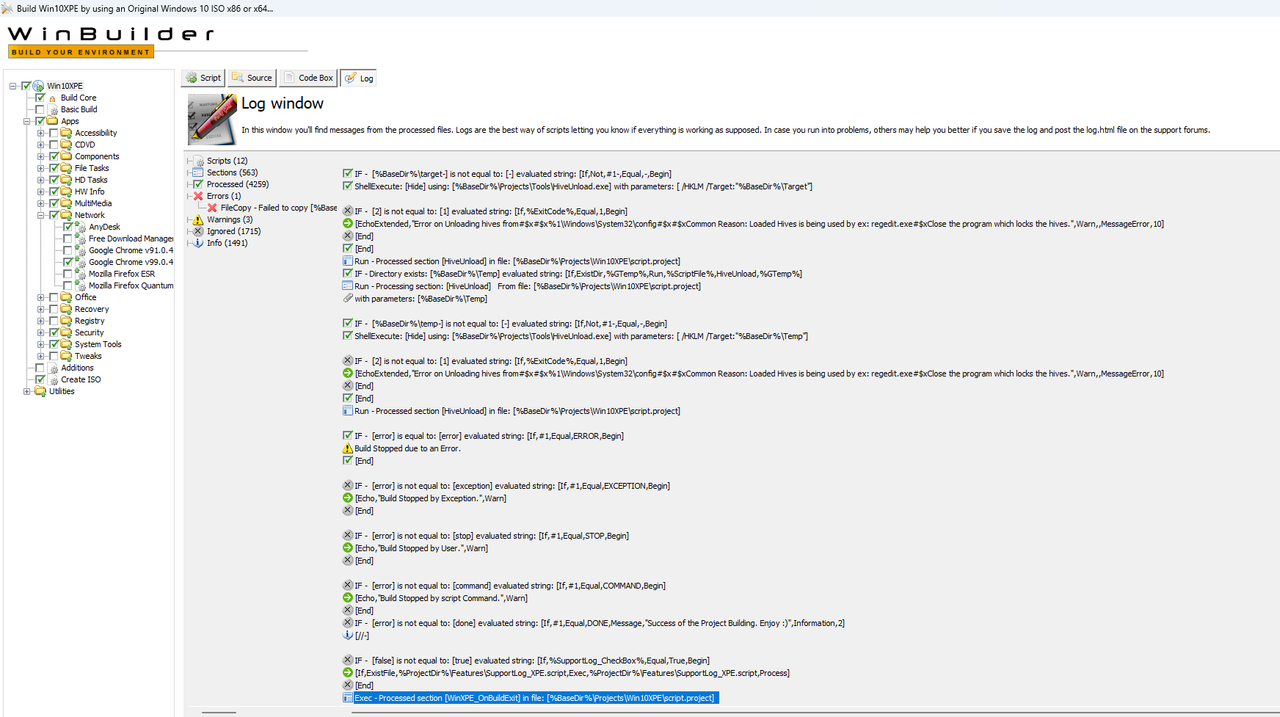Enable the Mozilla Firefox ESR checkbox

[68, 274]
